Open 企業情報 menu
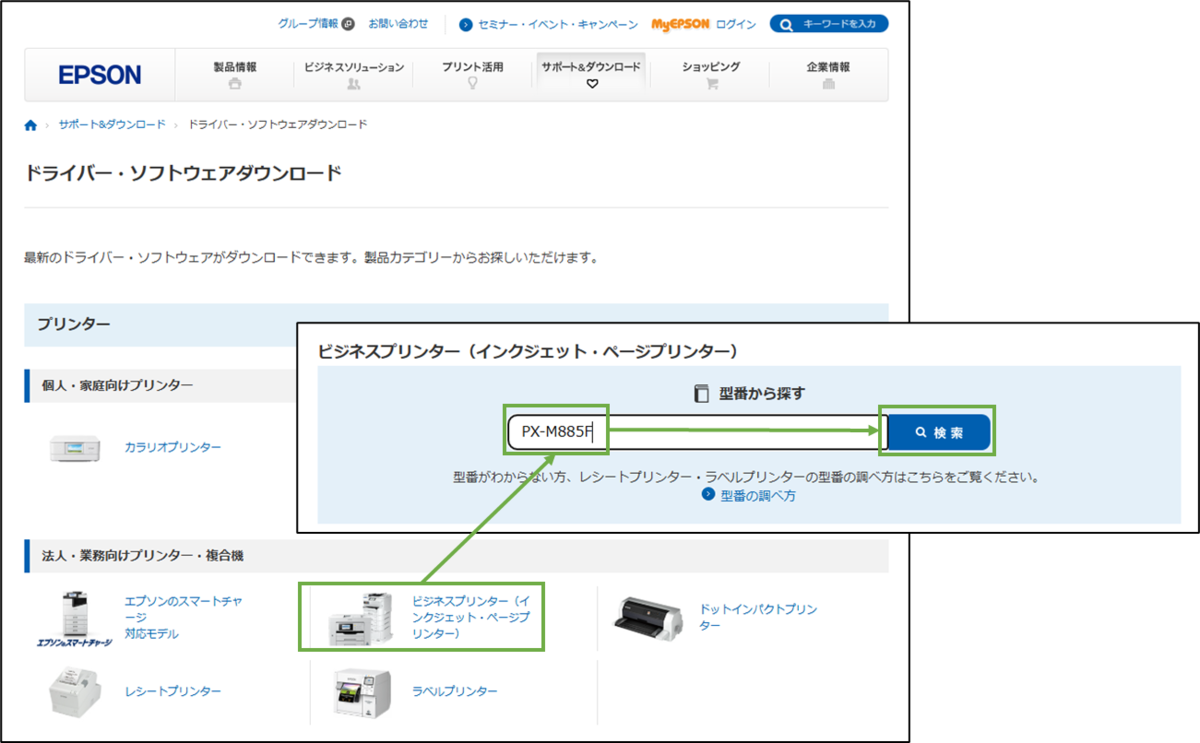Image resolution: width=1200 pixels, height=743 pixels. [x=828, y=75]
